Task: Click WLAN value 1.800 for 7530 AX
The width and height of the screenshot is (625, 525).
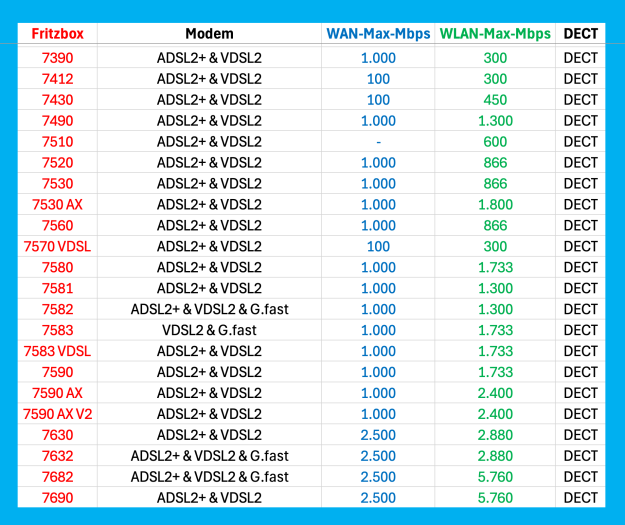Action: point(495,204)
